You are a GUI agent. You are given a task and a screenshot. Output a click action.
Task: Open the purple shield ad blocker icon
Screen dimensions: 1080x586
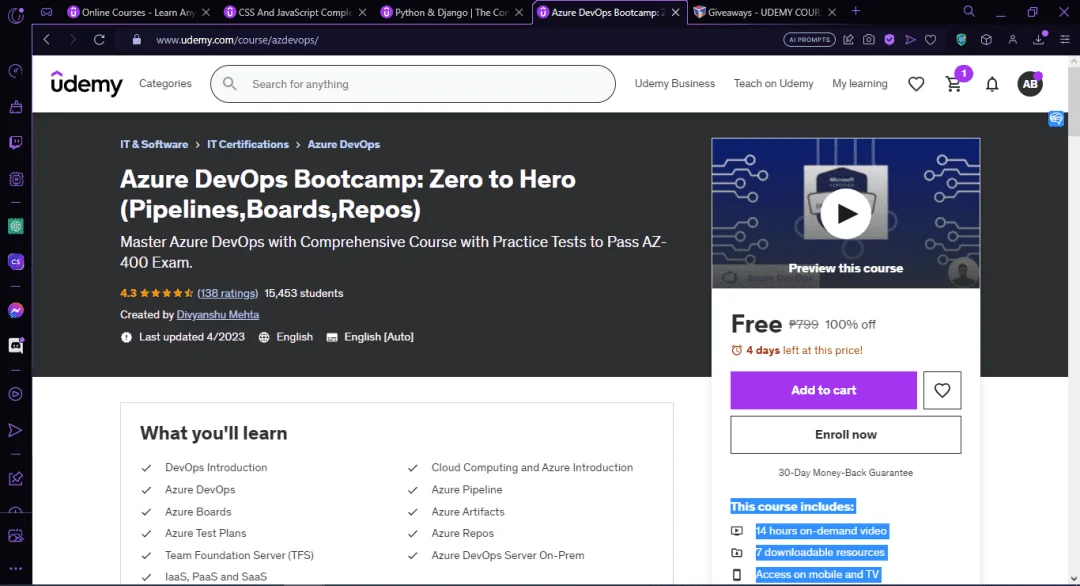click(x=889, y=40)
